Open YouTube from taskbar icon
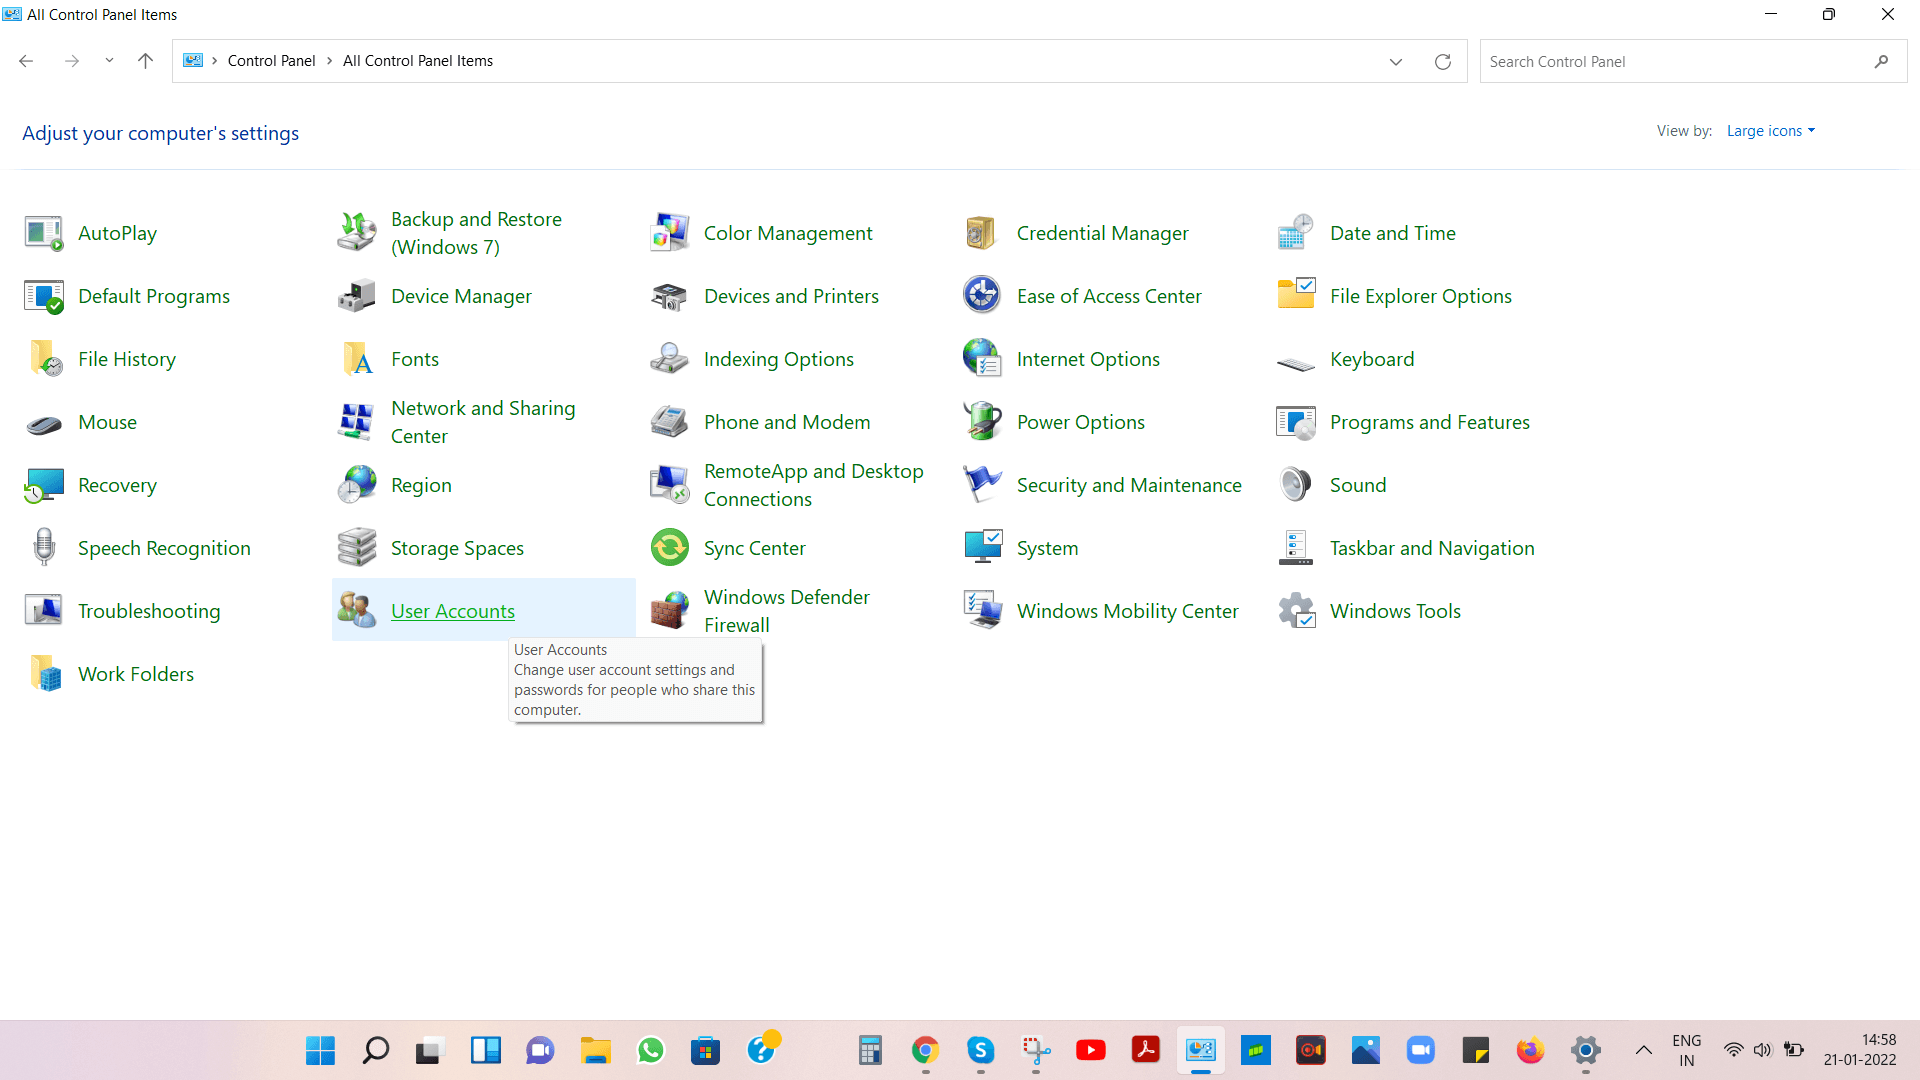This screenshot has width=1920, height=1080. pos(1091,1051)
